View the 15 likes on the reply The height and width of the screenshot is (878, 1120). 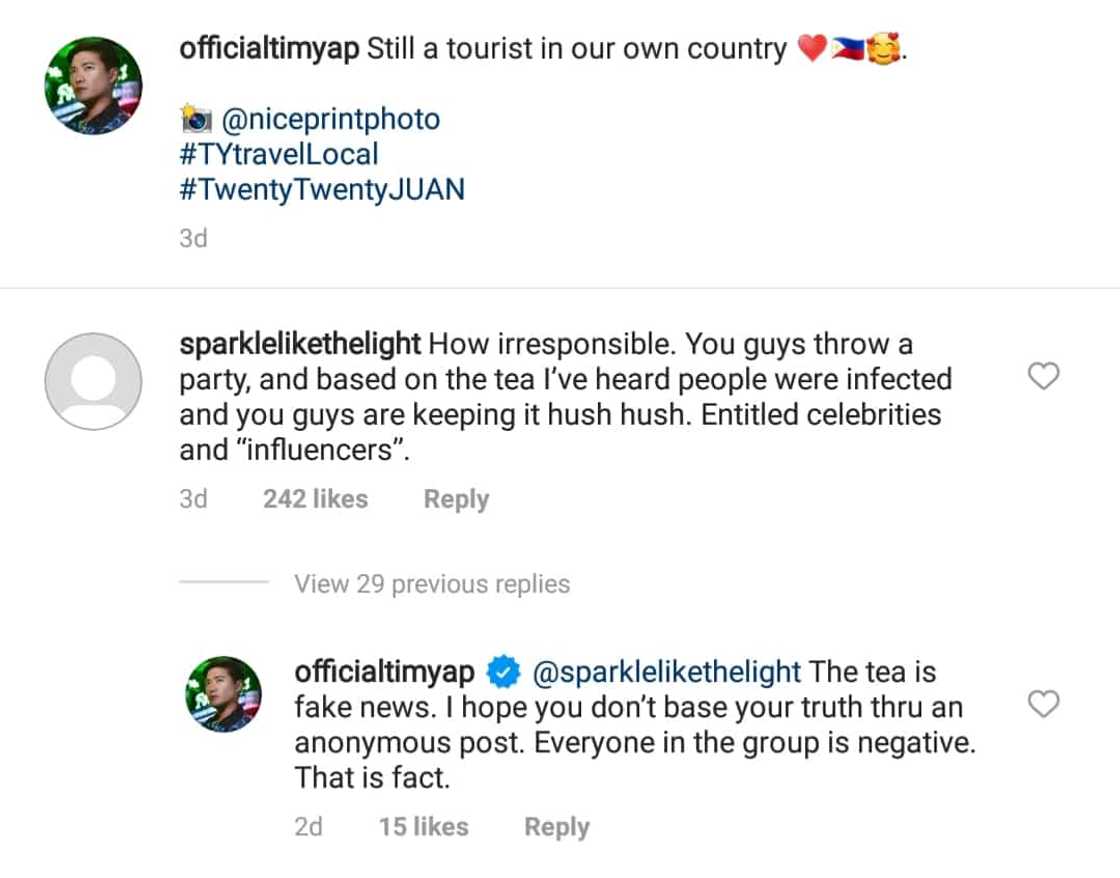pyautogui.click(x=423, y=827)
